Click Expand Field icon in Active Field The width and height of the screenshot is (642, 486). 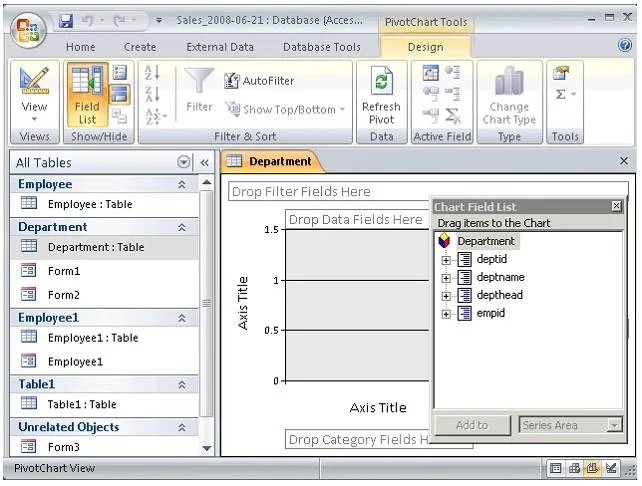pyautogui.click(x=452, y=72)
